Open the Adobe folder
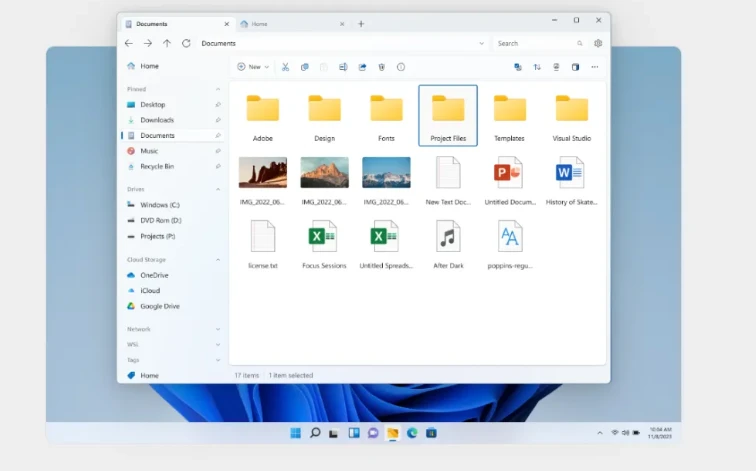The width and height of the screenshot is (756, 471). point(263,117)
